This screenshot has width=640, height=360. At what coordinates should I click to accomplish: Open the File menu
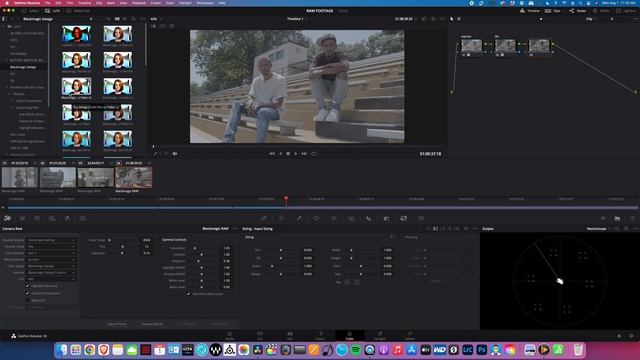[47, 3]
